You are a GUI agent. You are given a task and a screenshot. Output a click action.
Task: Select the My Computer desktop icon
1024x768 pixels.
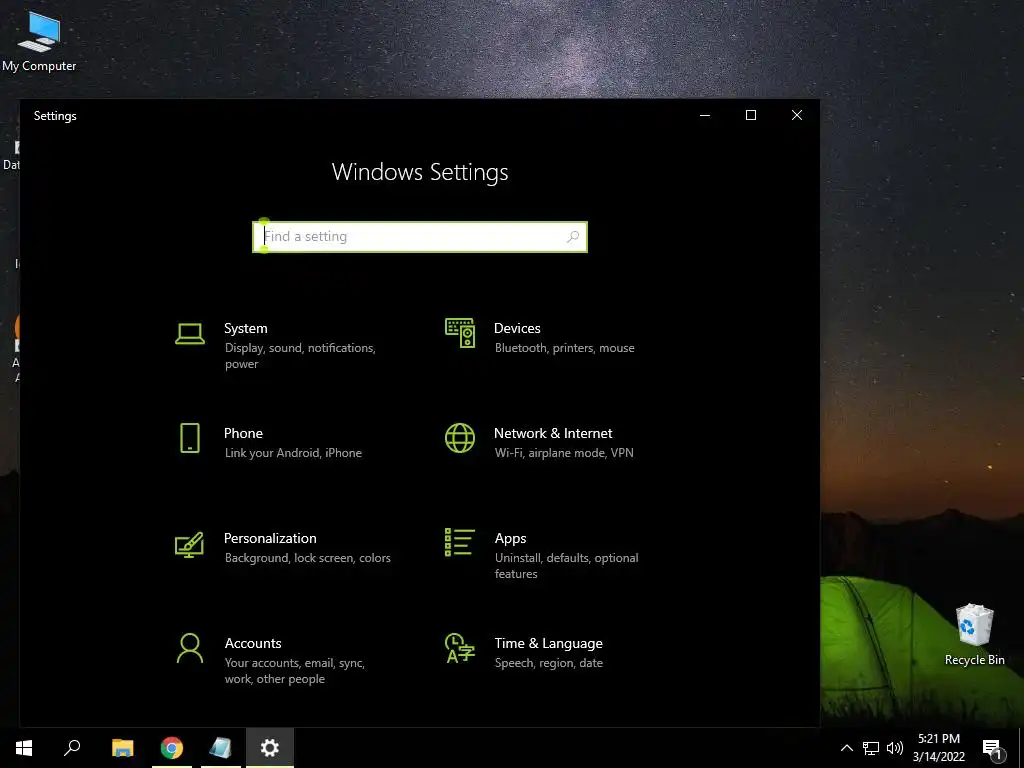coord(39,40)
